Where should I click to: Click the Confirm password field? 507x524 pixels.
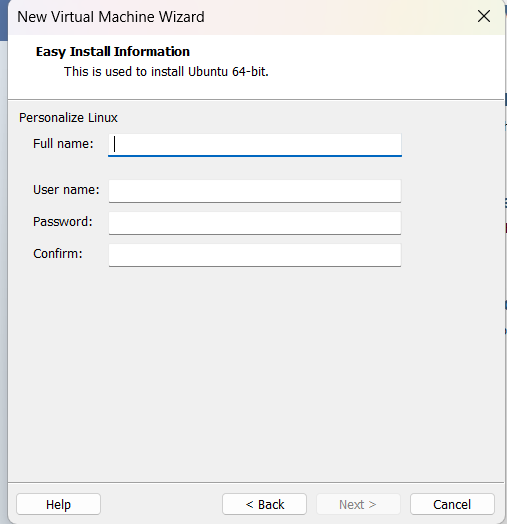[x=255, y=255]
